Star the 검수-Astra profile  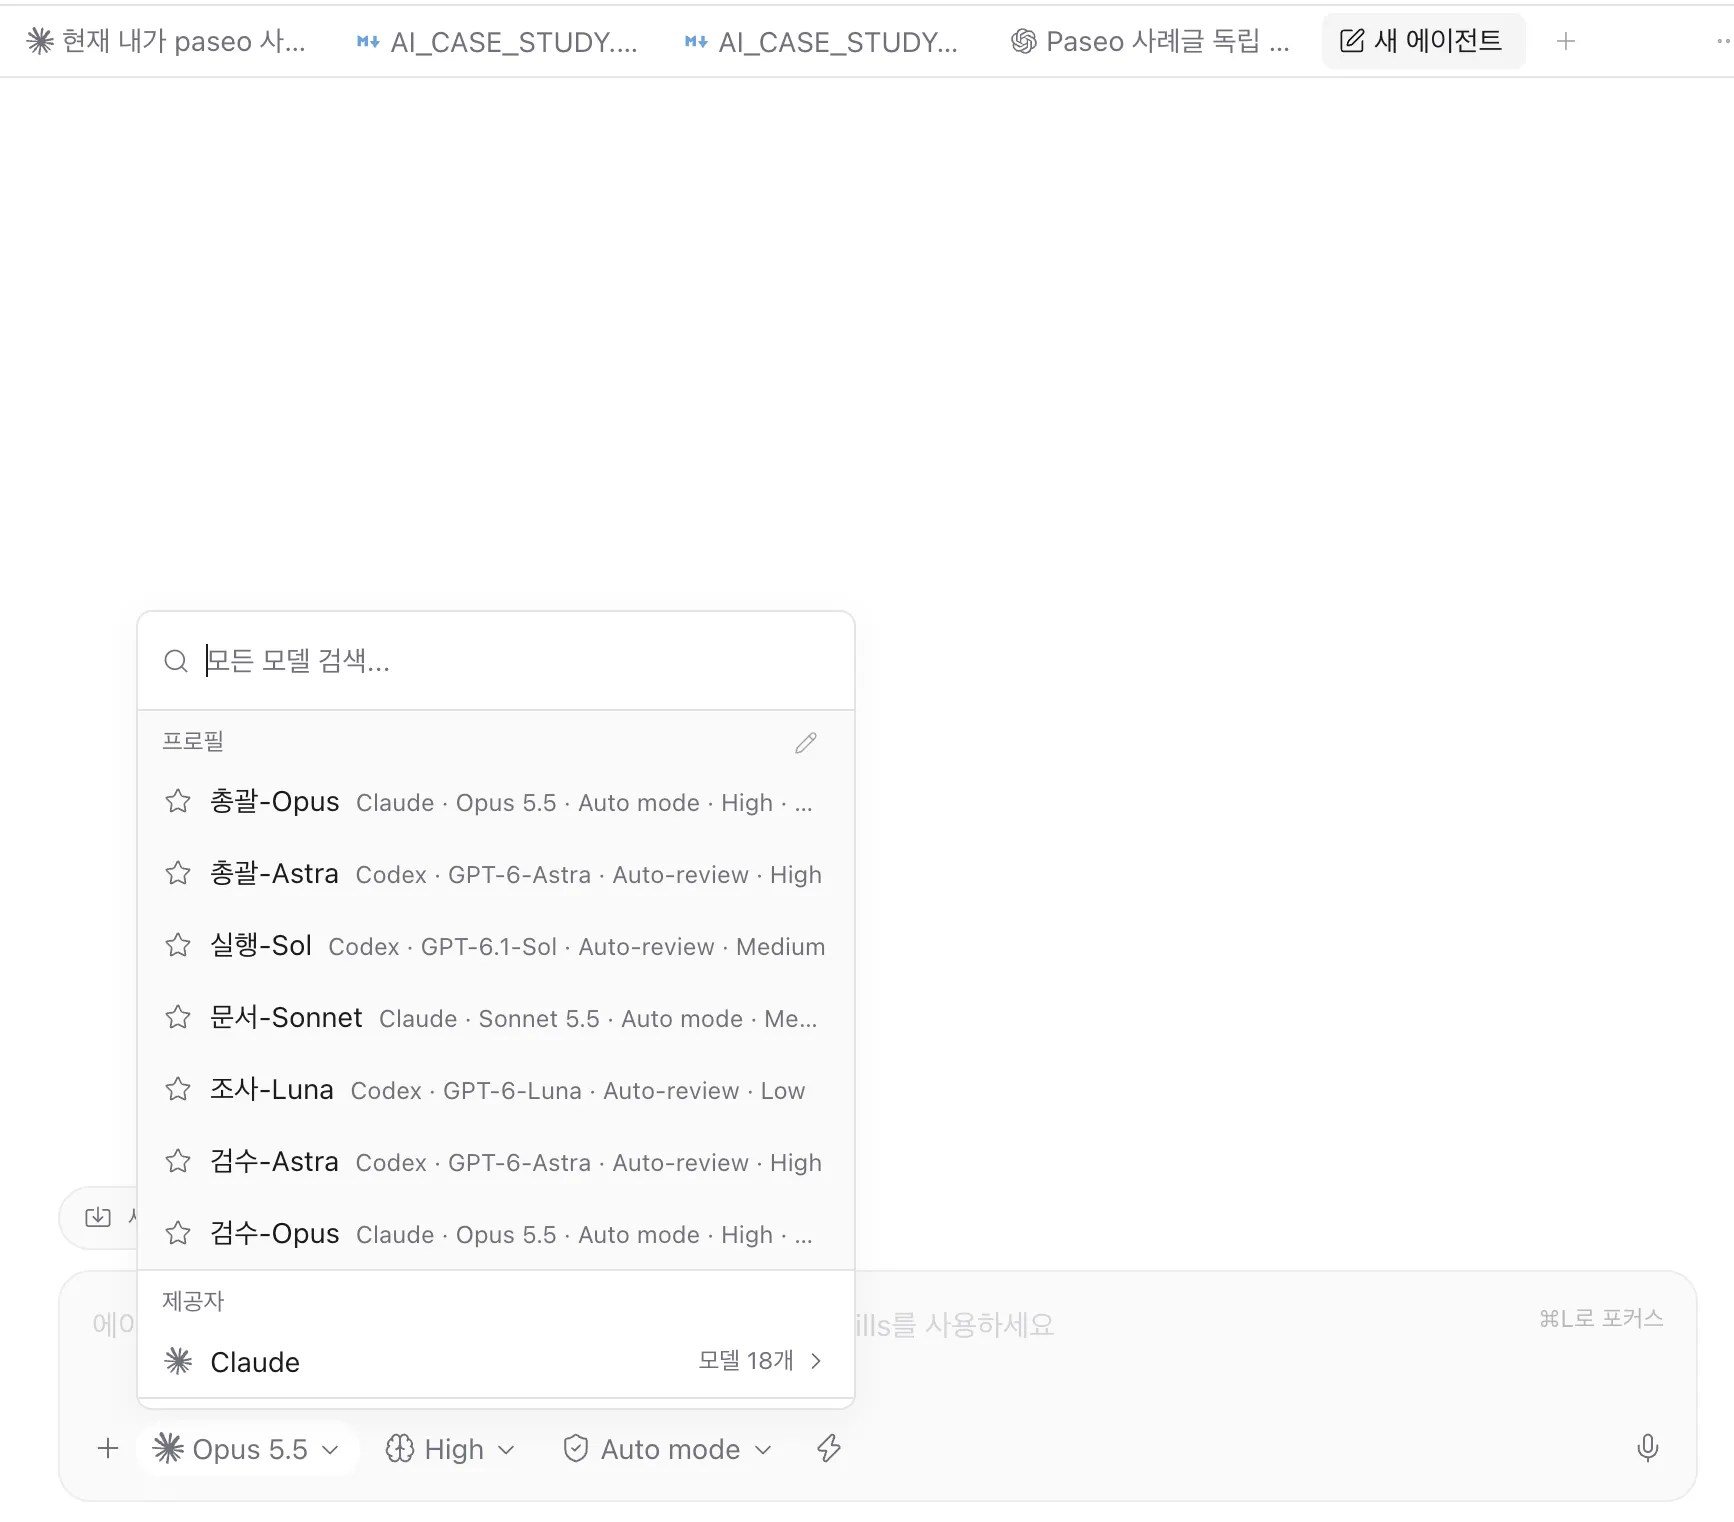click(178, 1161)
